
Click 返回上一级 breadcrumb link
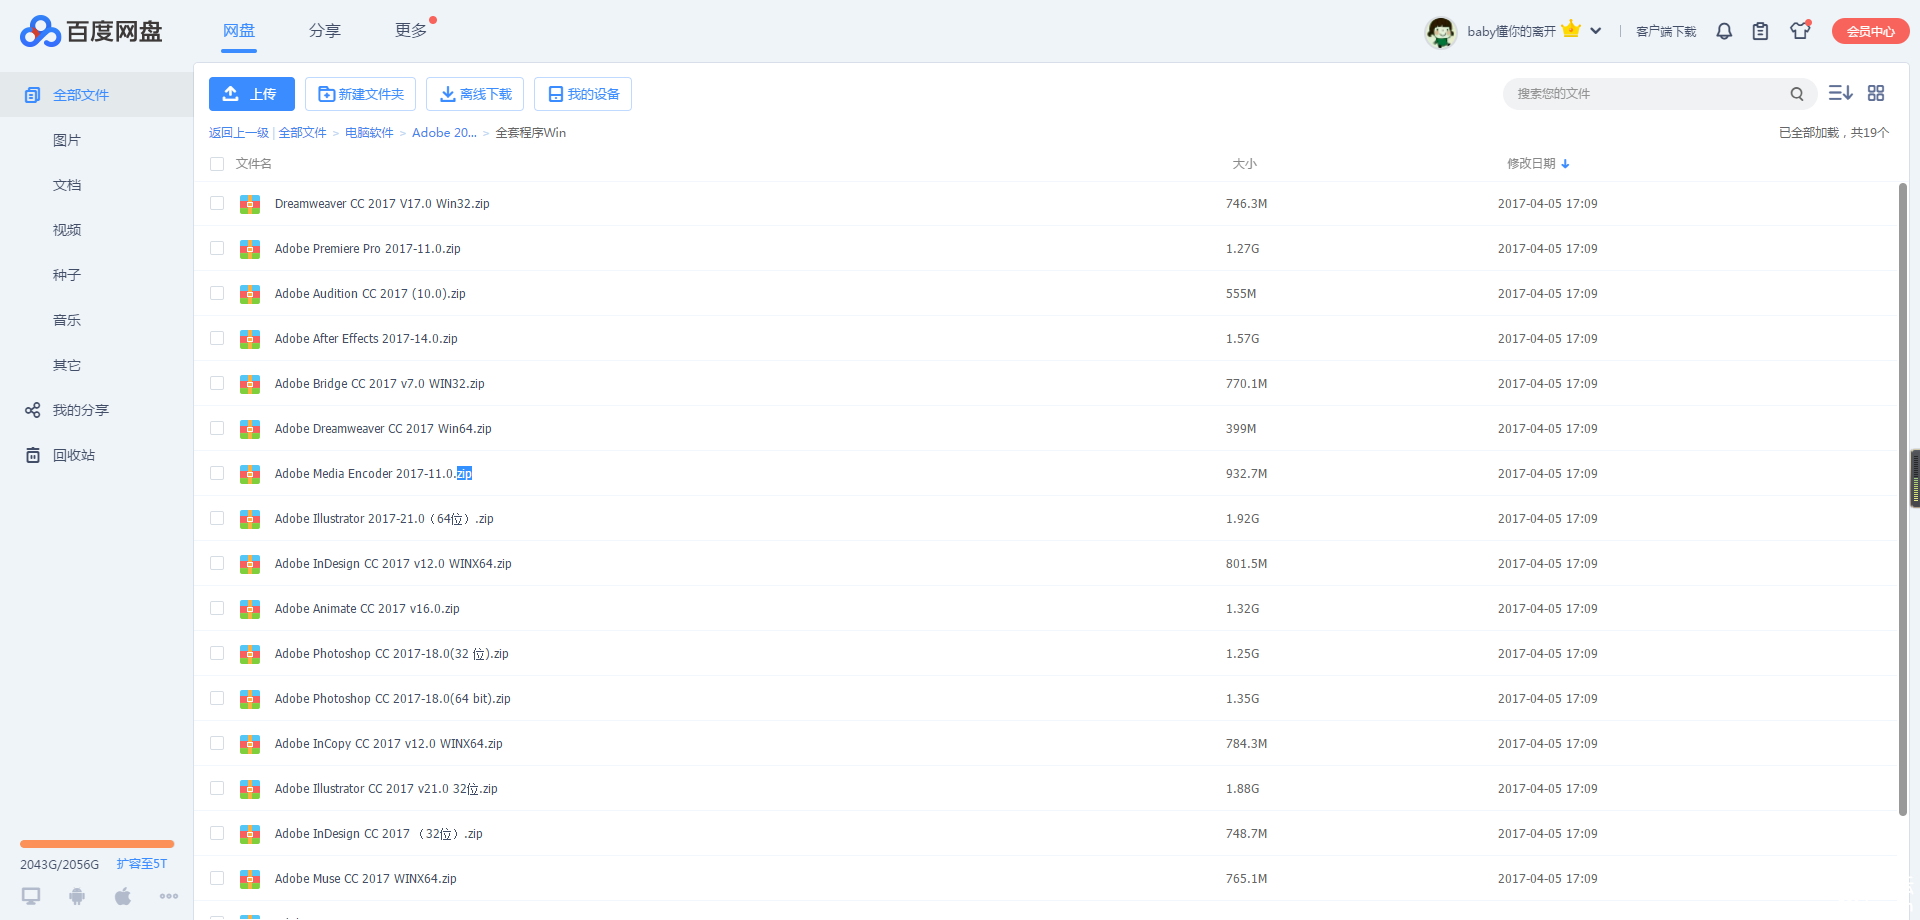[239, 133]
